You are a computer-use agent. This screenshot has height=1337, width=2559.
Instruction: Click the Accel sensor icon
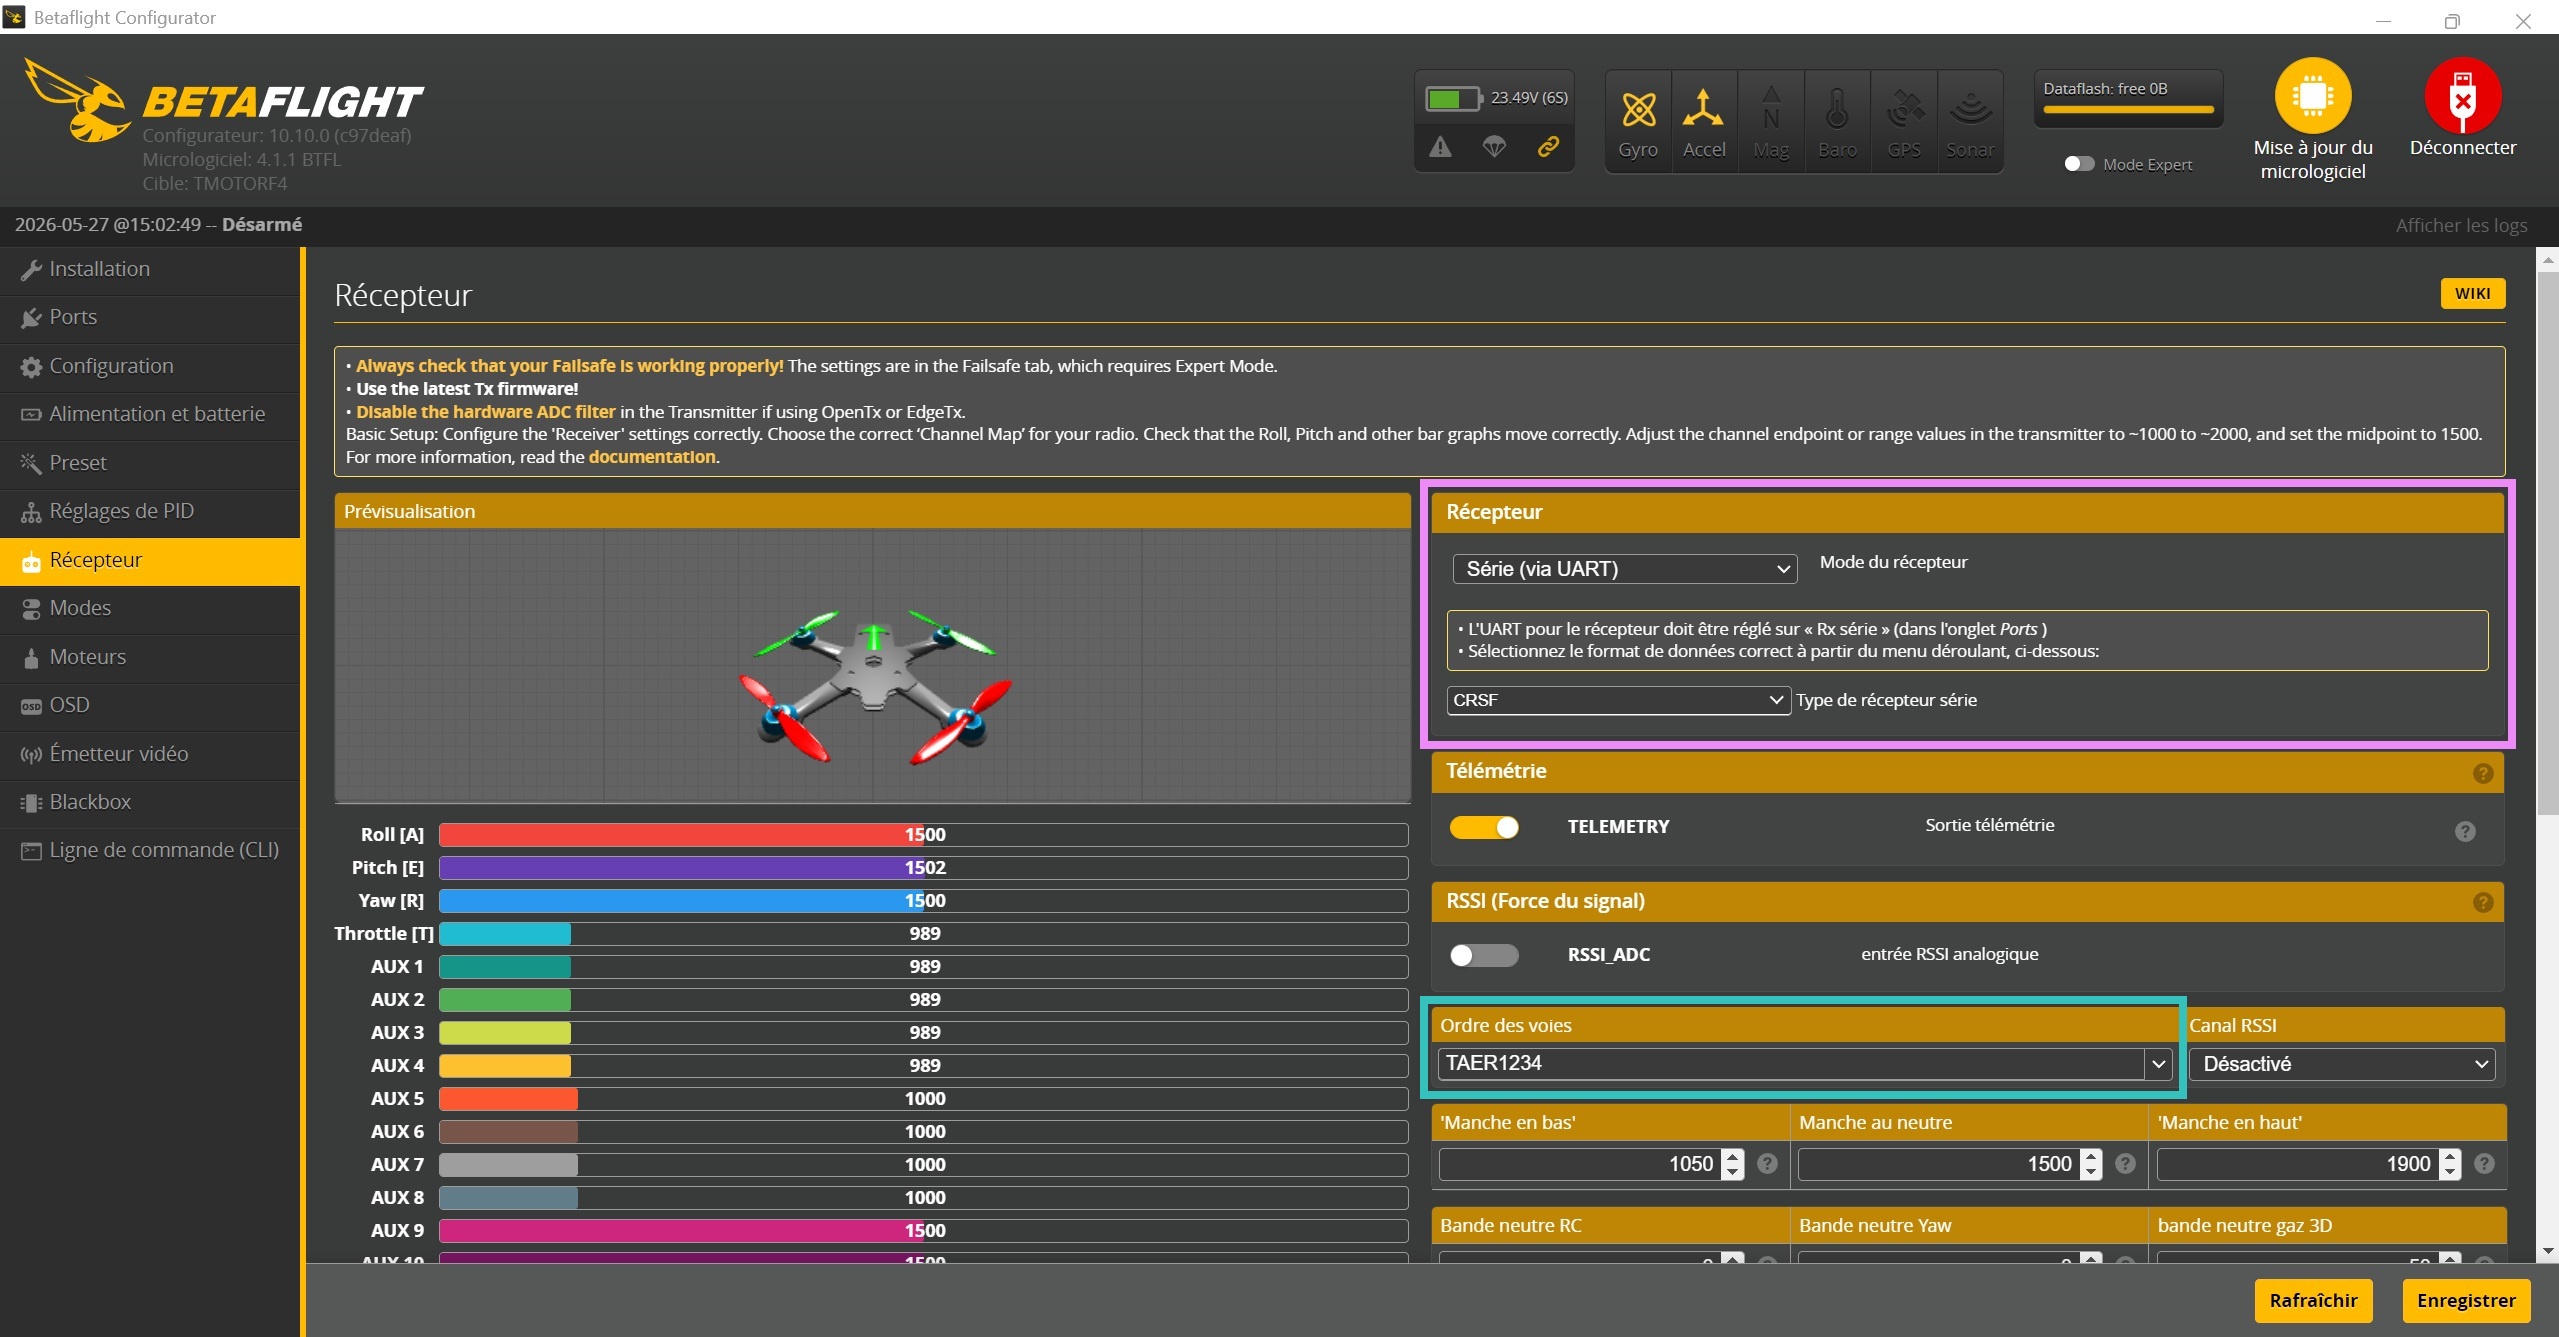coord(1704,122)
